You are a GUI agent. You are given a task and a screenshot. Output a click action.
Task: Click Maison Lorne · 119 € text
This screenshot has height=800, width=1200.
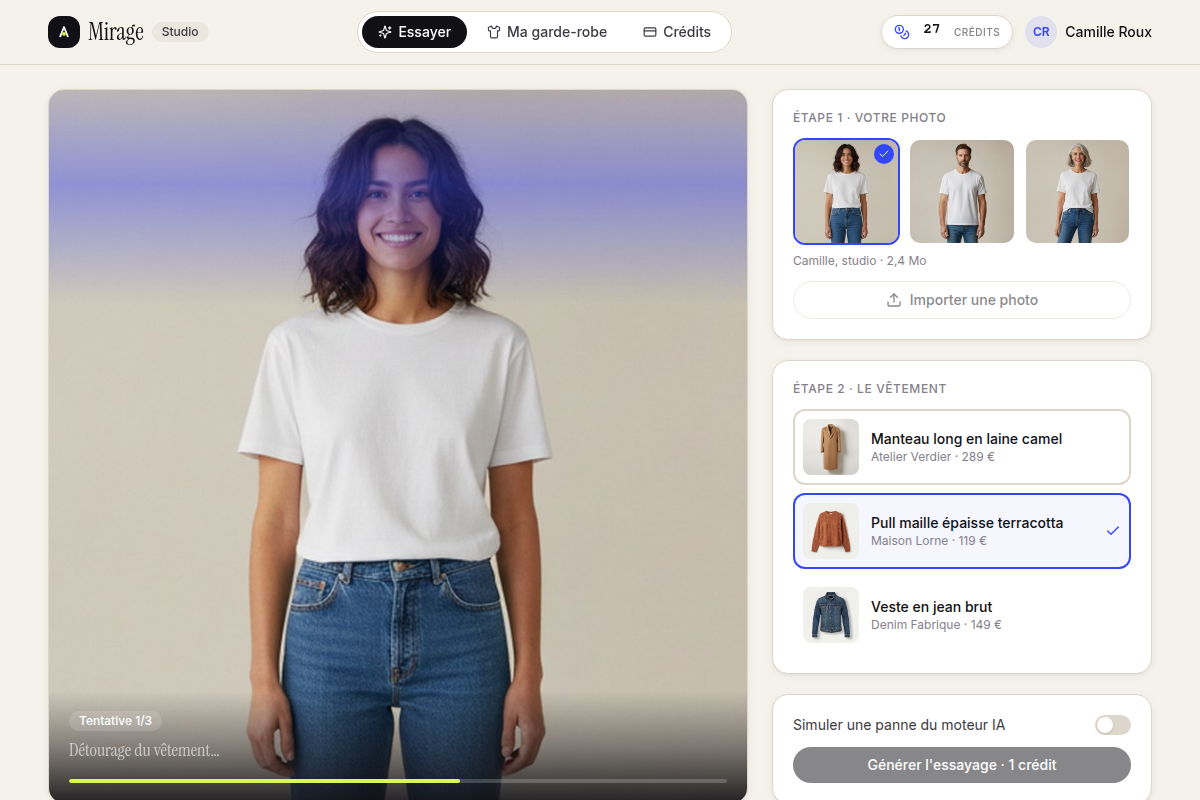[929, 541]
